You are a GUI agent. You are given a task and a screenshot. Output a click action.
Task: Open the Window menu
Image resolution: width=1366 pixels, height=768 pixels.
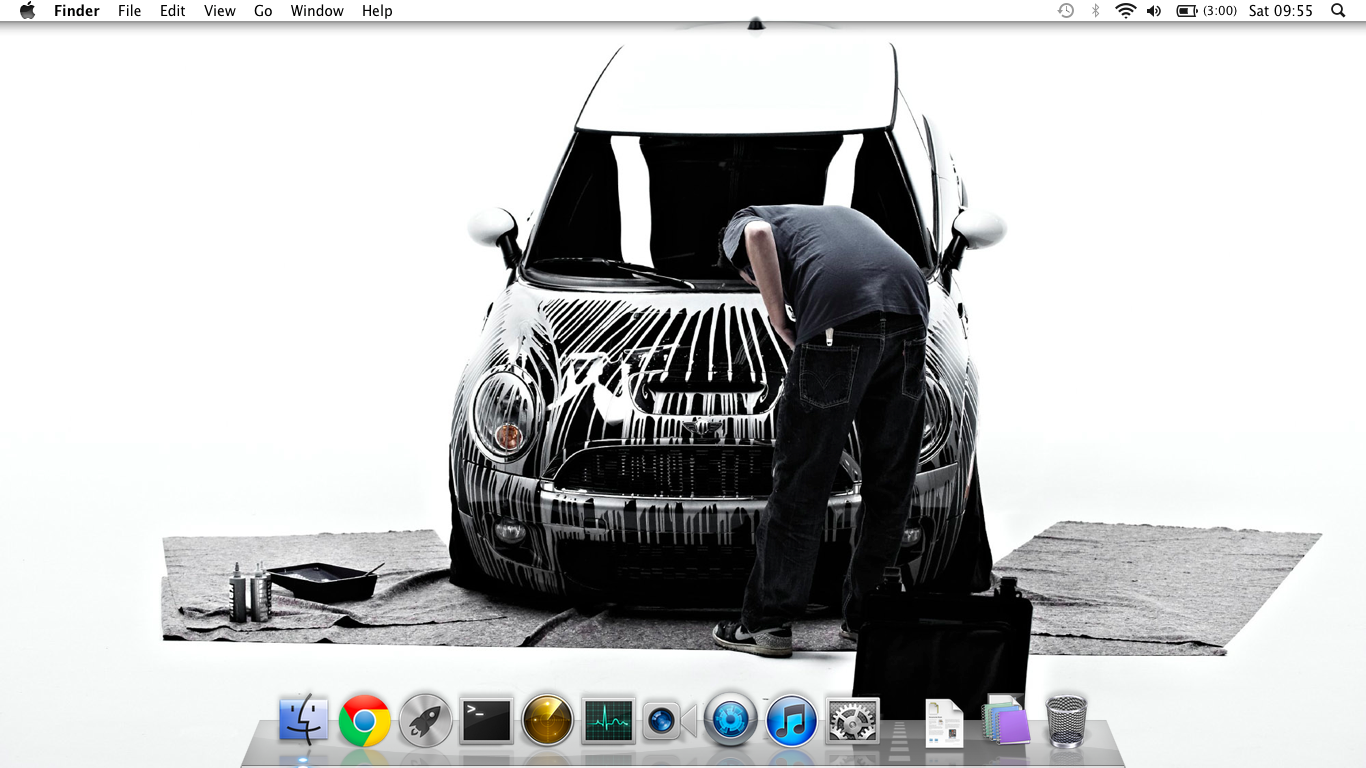[x=317, y=11]
